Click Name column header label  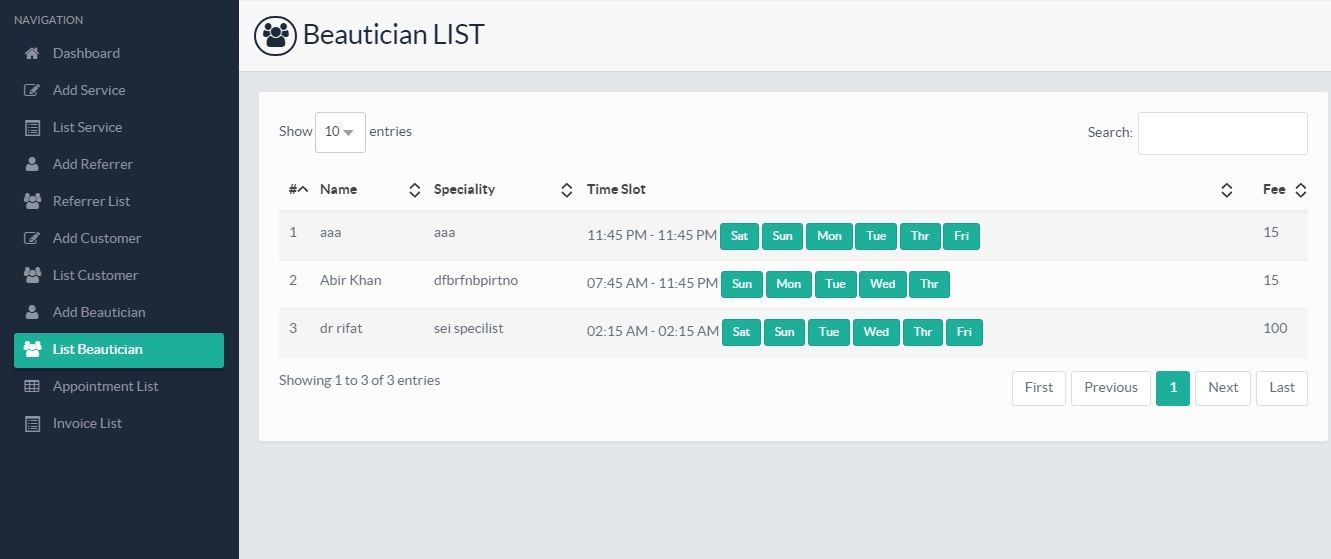click(x=338, y=189)
